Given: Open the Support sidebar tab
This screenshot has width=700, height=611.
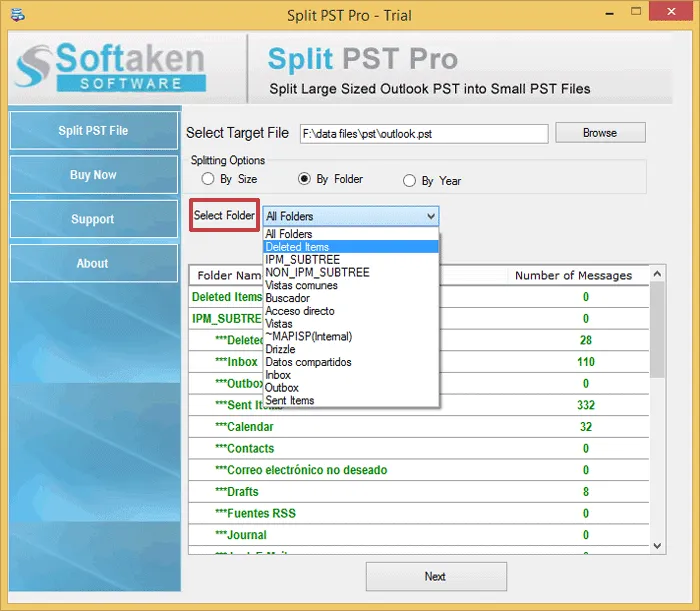Looking at the screenshot, I should pyautogui.click(x=94, y=219).
